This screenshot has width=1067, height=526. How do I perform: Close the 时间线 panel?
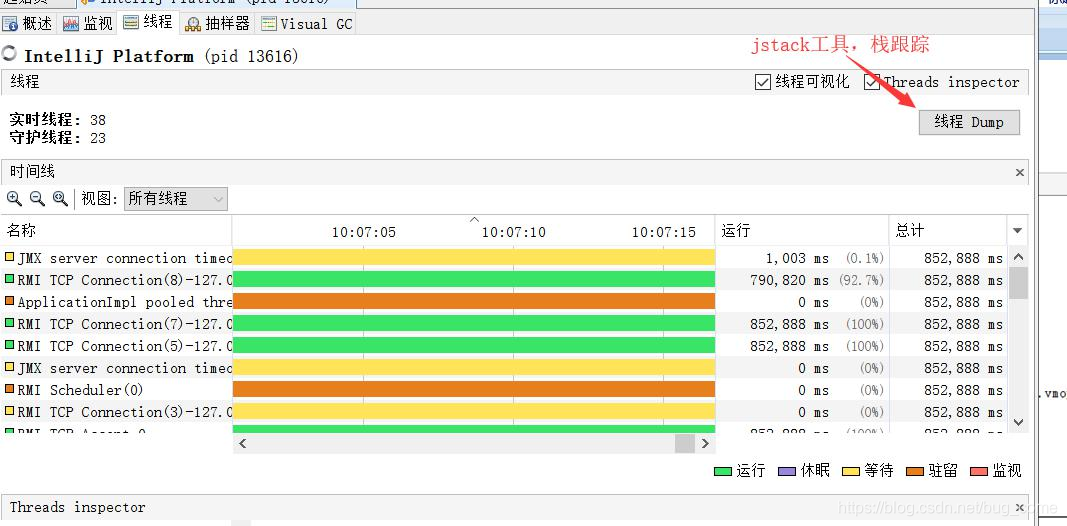[1019, 173]
